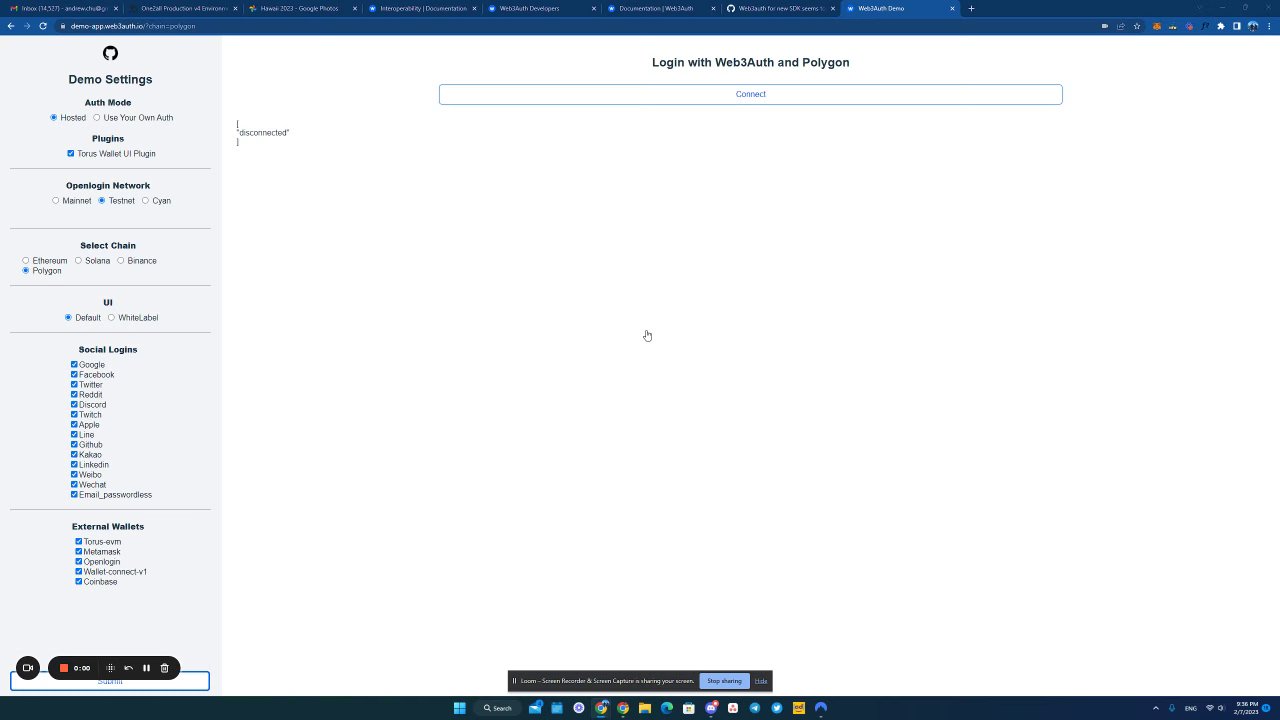Uncheck Twitter social login
1280x720 pixels.
click(x=74, y=384)
